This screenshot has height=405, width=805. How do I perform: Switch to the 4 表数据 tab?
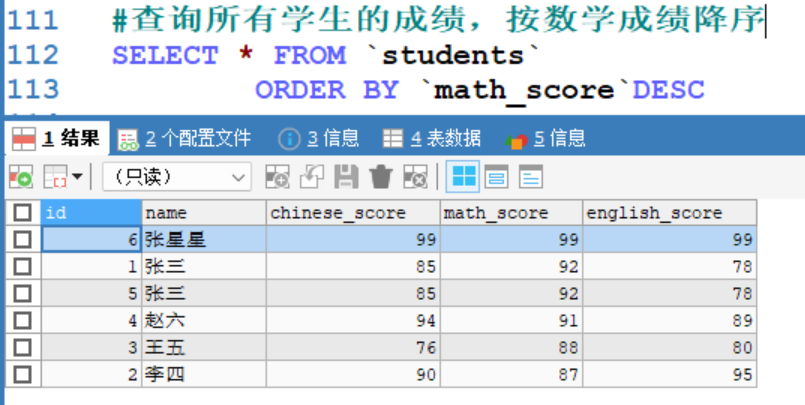pos(432,139)
